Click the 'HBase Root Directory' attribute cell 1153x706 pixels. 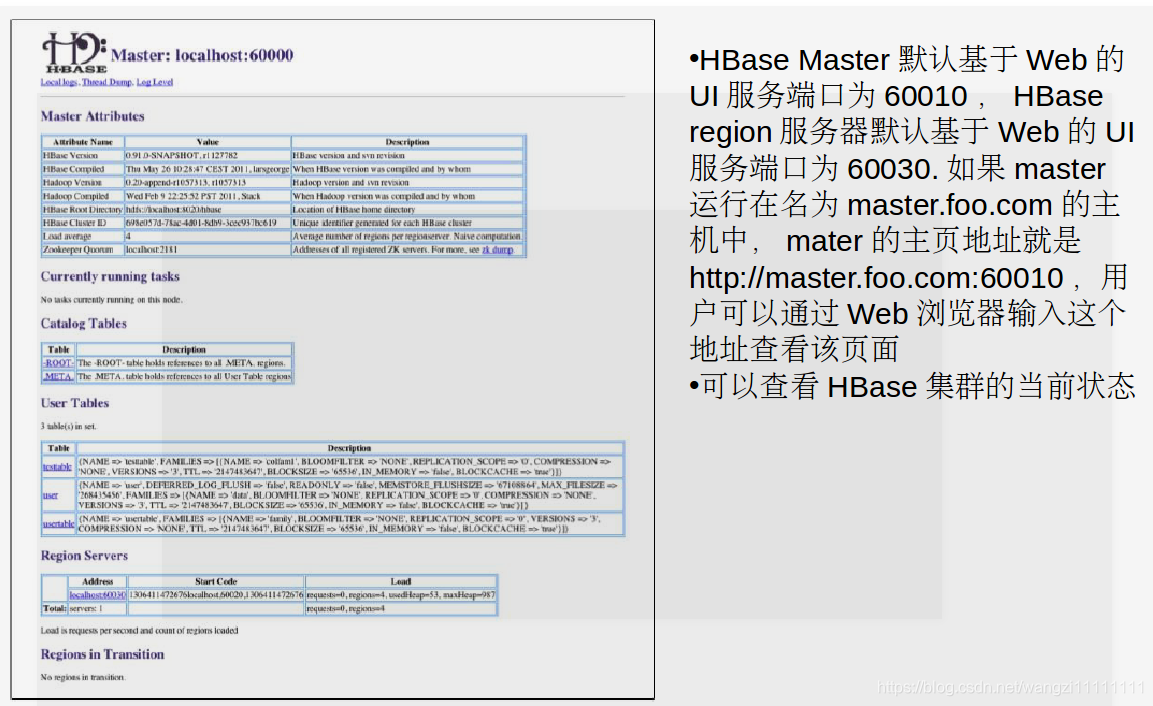pos(83,210)
